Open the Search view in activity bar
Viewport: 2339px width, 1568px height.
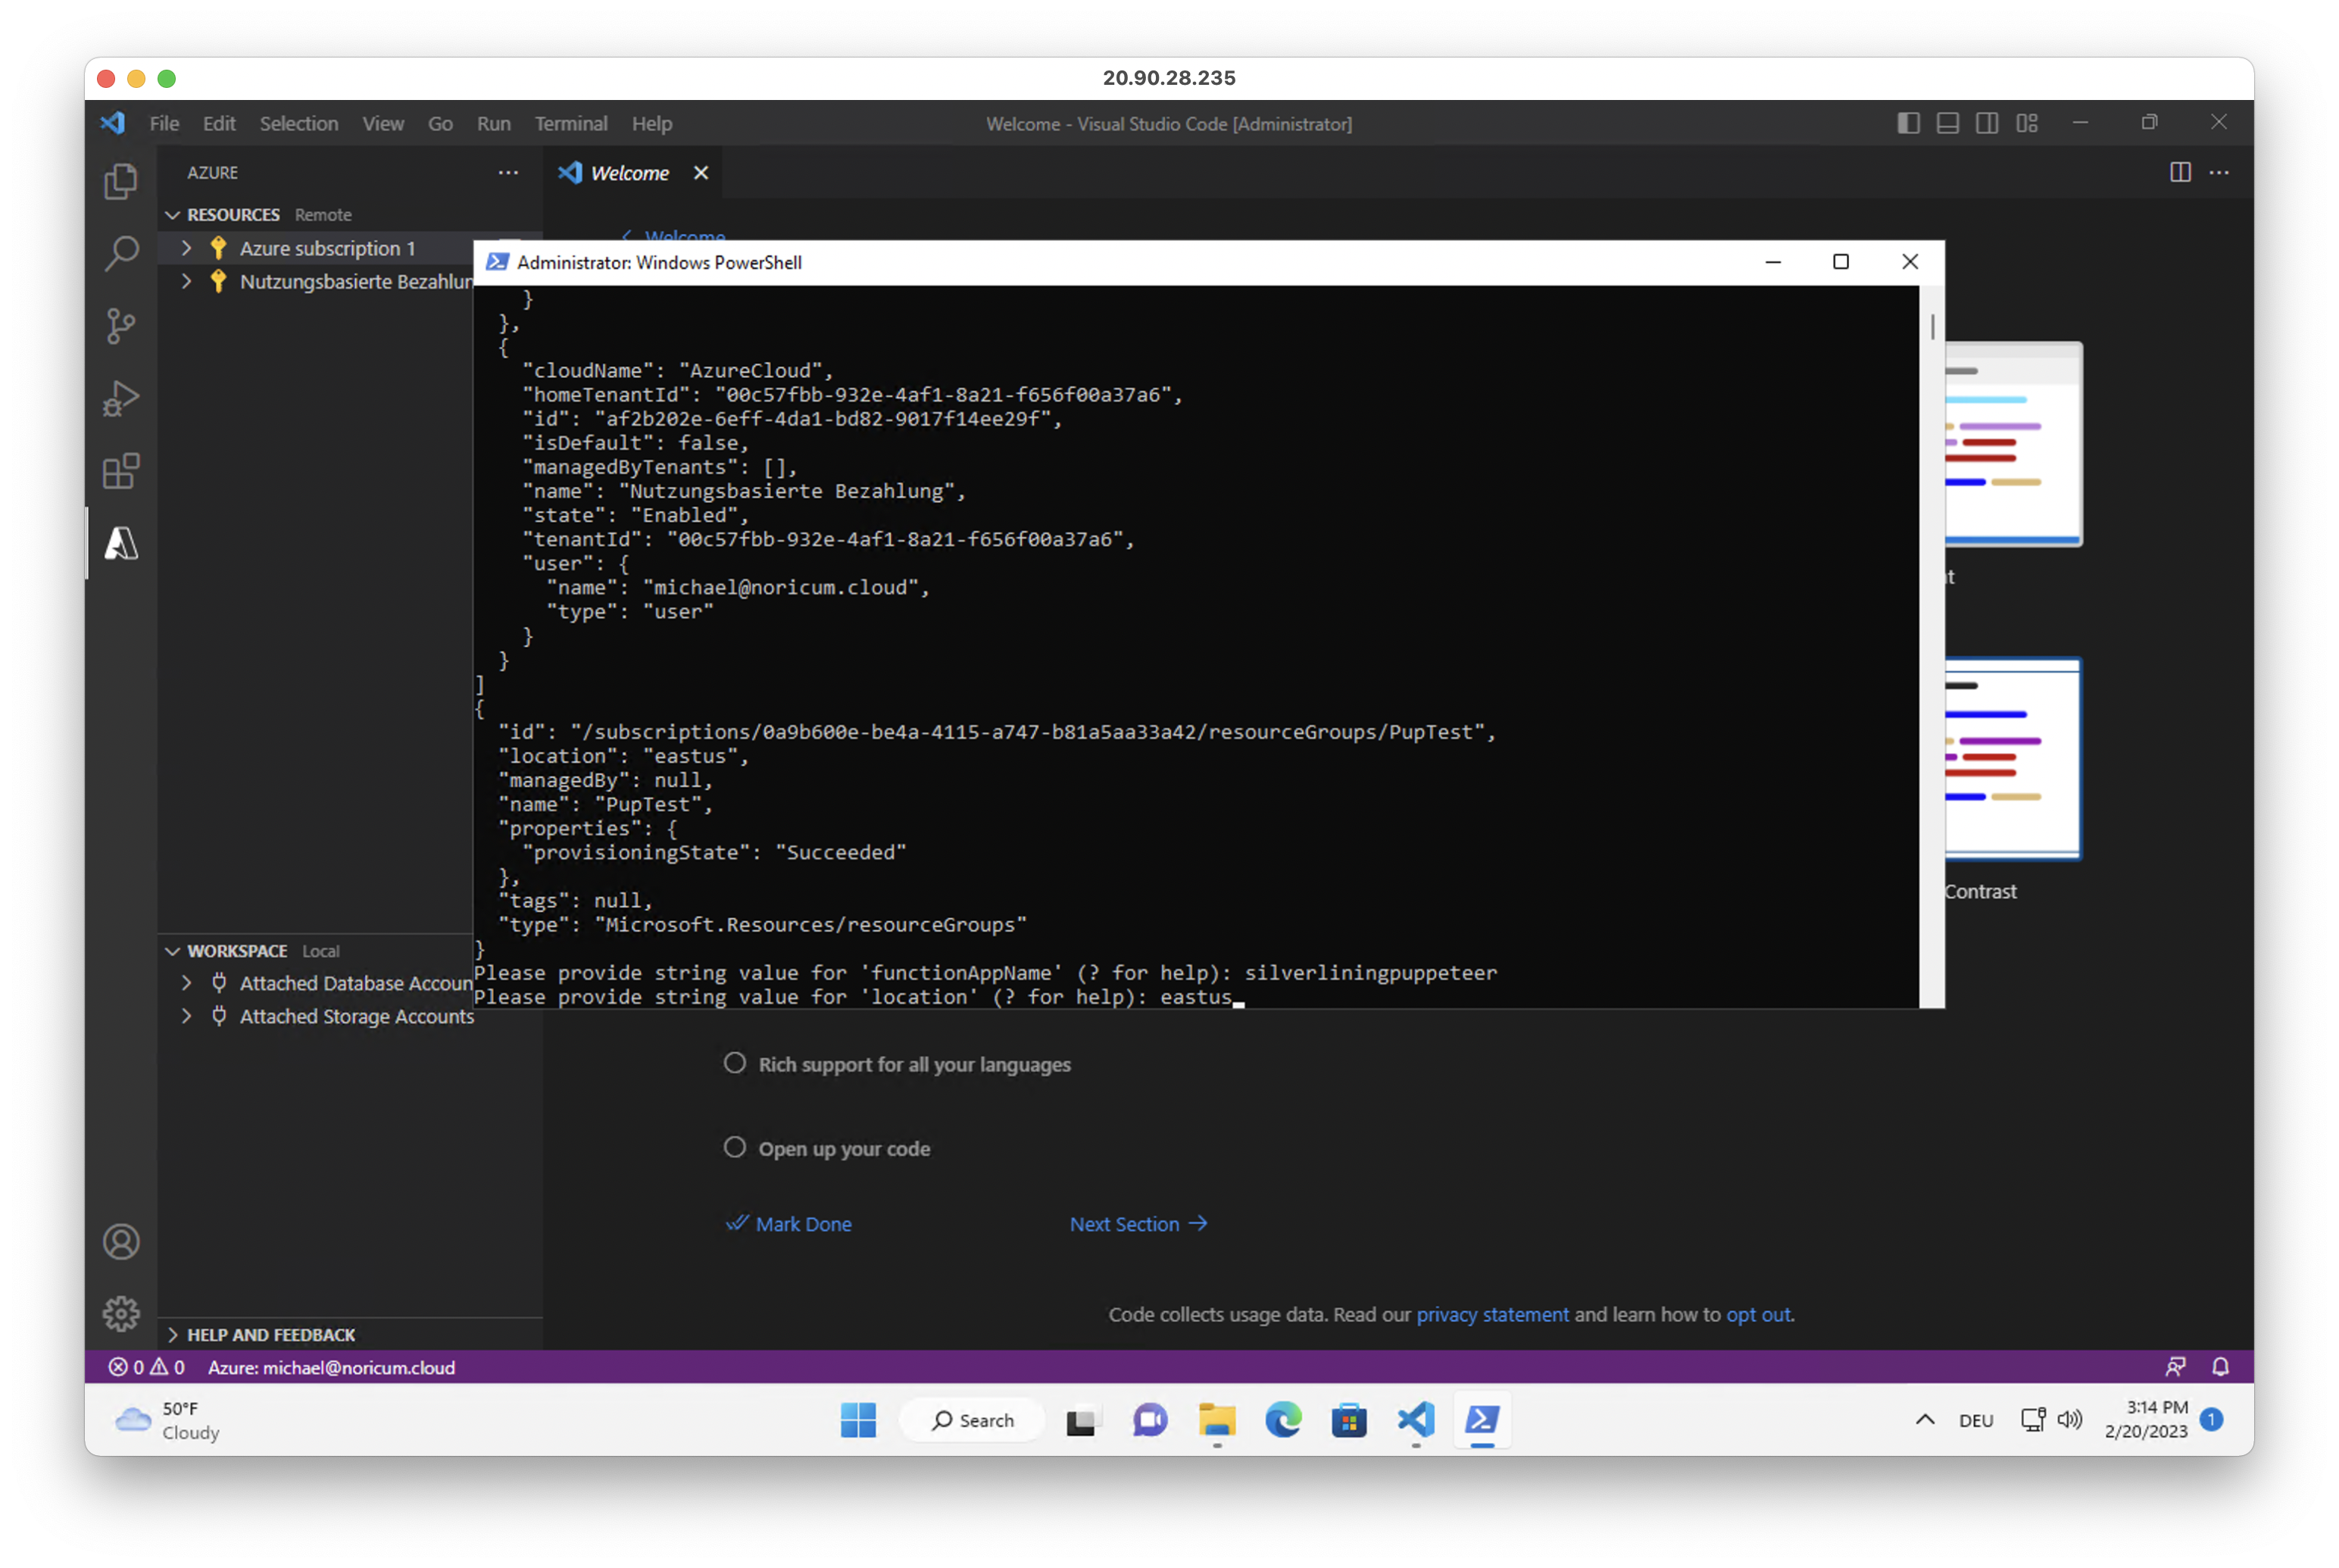pos(121,253)
